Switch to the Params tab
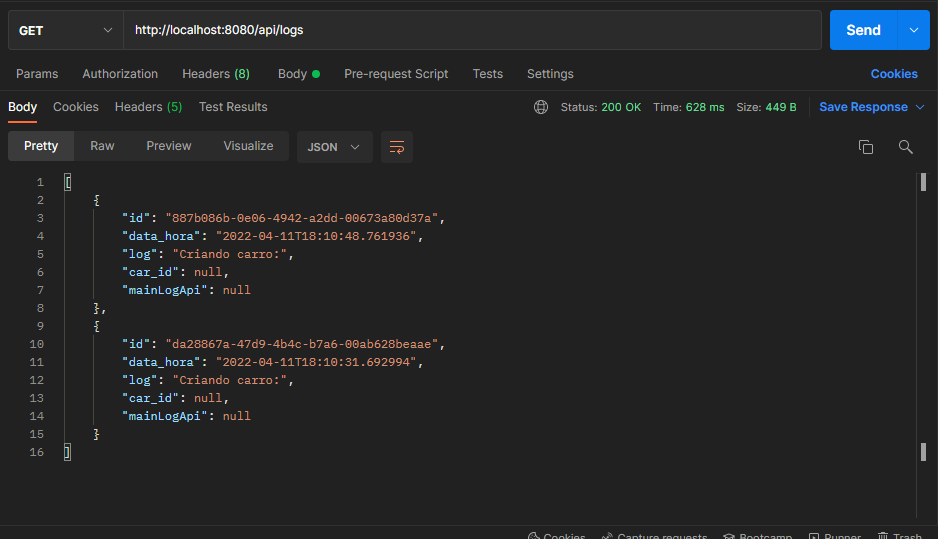 37,74
